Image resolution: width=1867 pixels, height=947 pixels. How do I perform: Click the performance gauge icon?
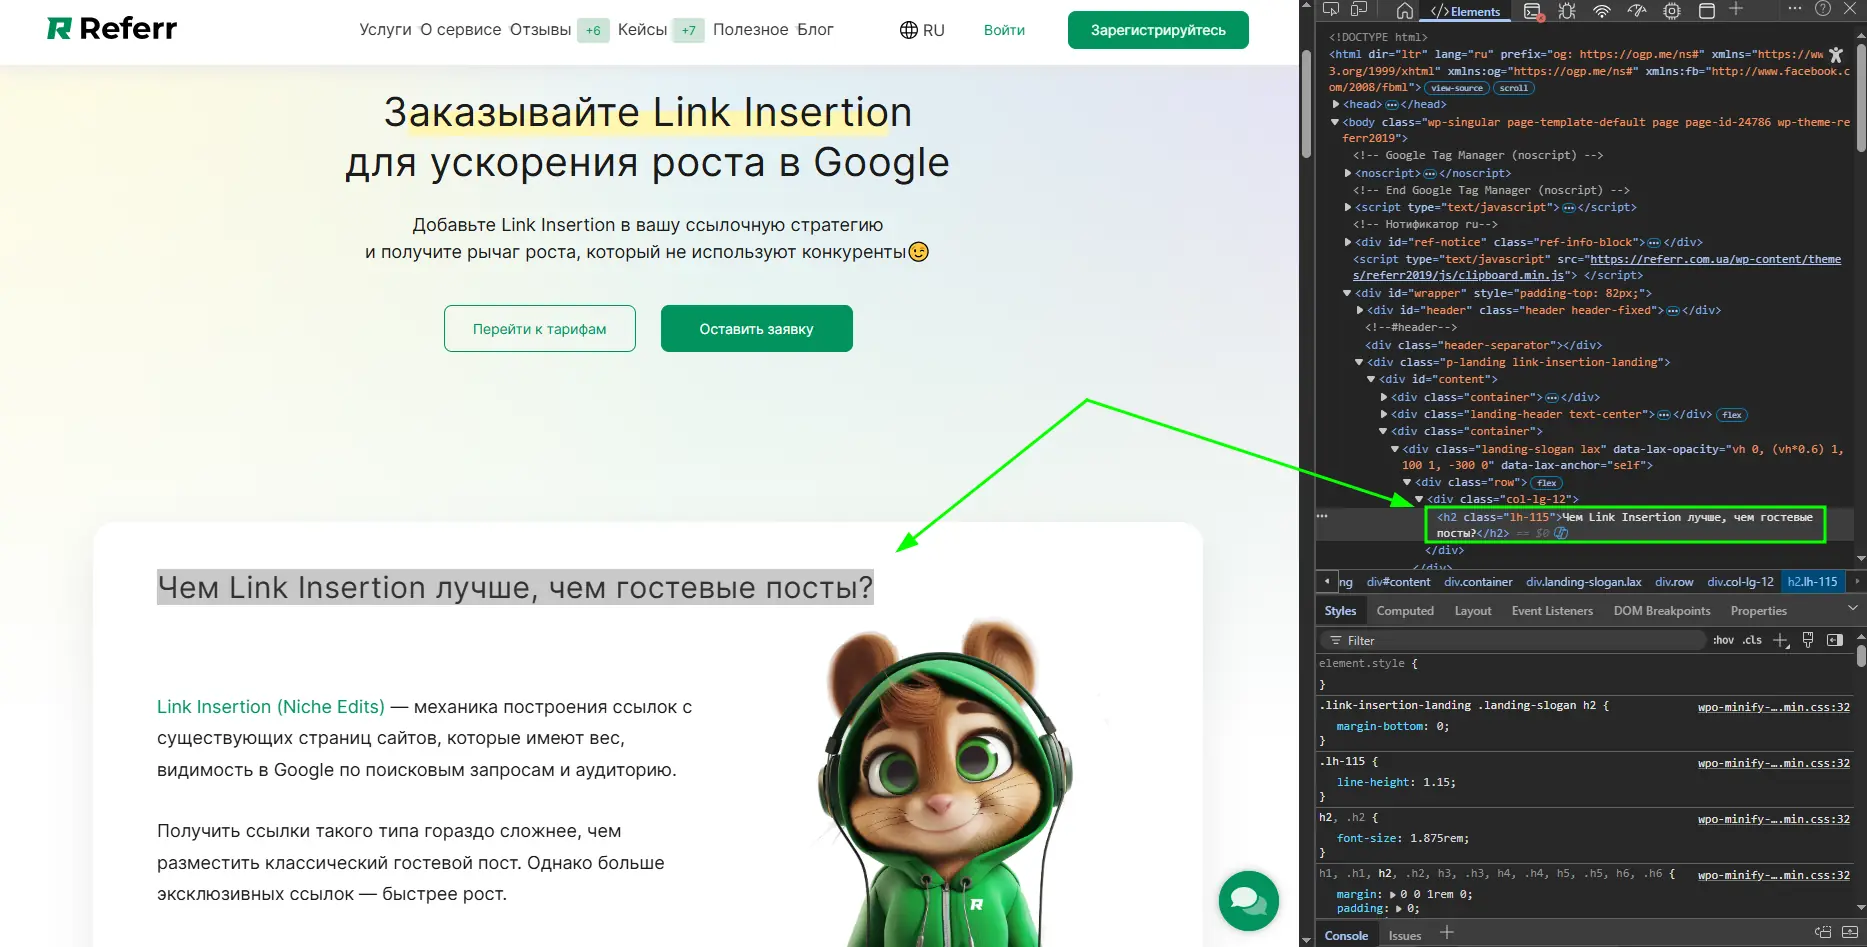click(x=1636, y=11)
